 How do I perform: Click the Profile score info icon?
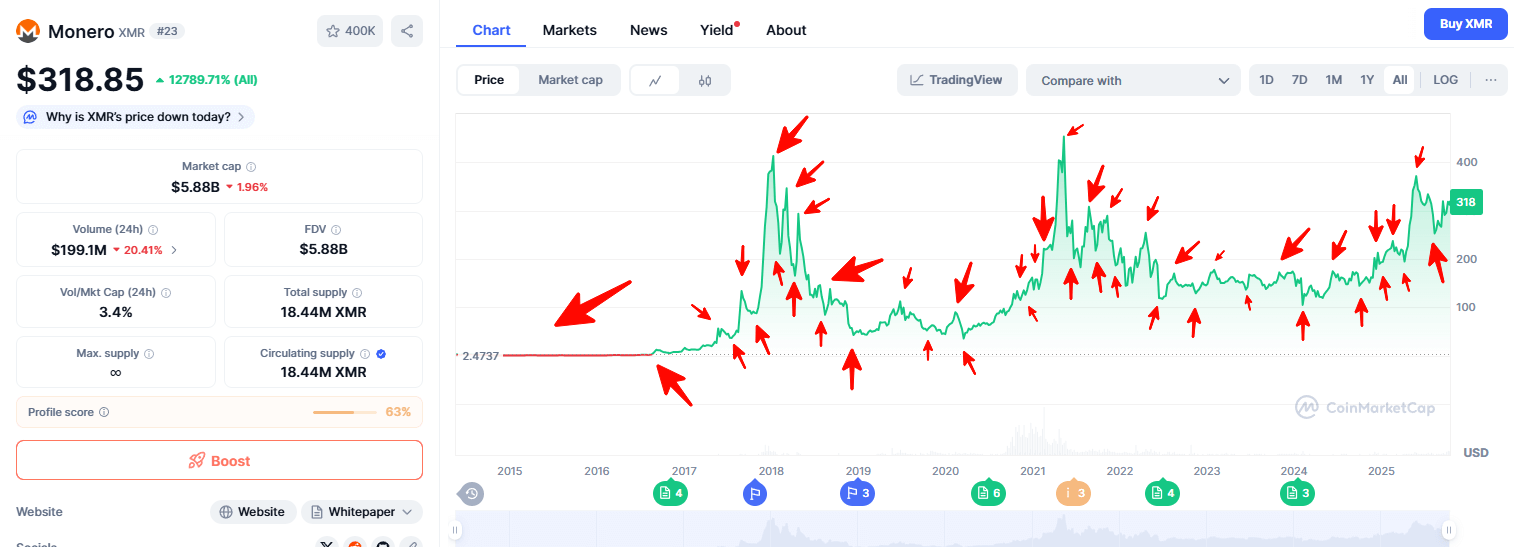coord(104,412)
